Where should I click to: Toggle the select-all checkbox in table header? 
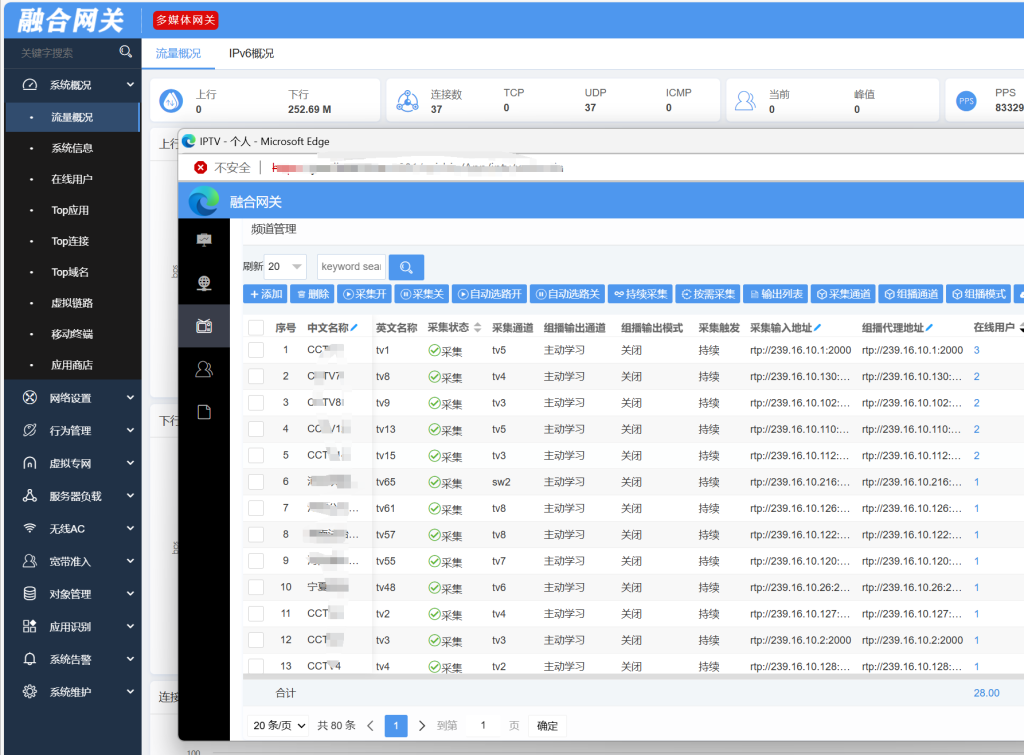[256, 328]
